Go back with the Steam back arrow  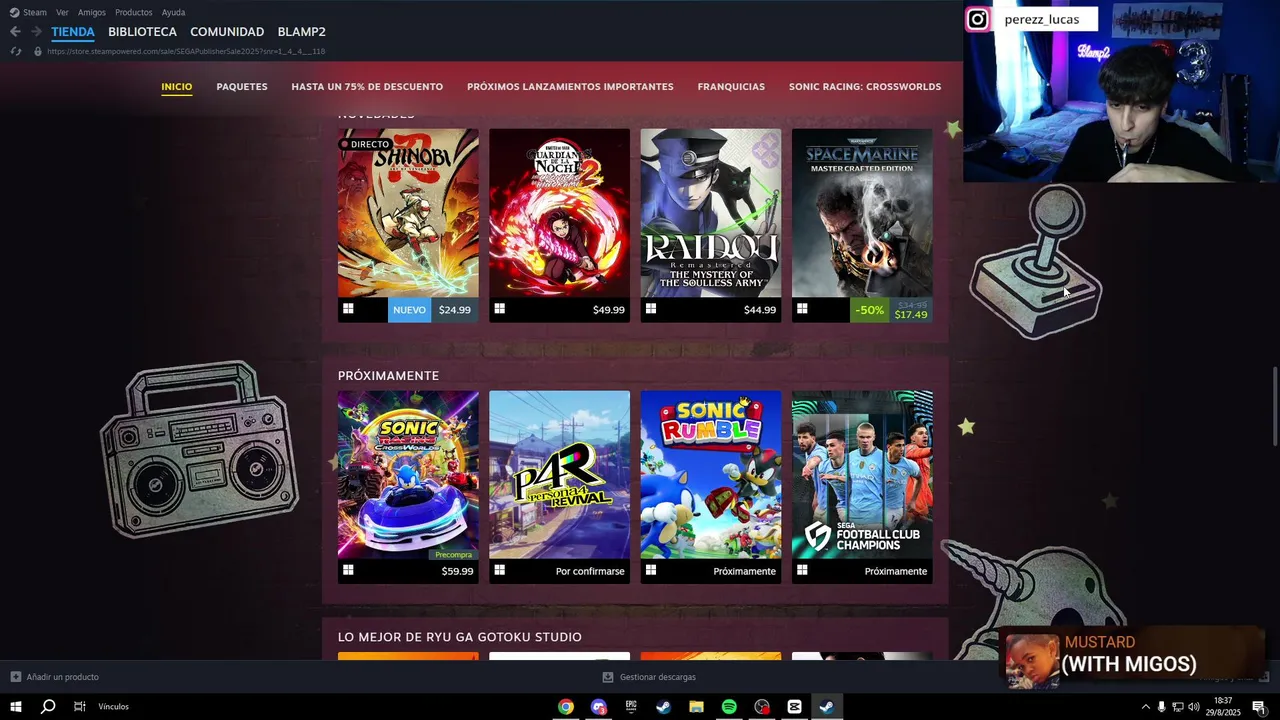[15, 32]
